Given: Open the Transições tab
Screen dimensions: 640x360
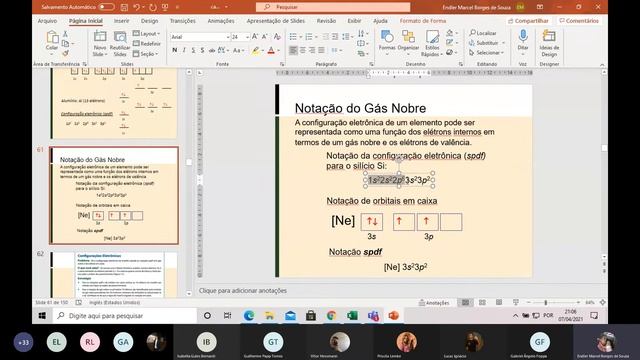Looking at the screenshot, I should click(x=182, y=21).
